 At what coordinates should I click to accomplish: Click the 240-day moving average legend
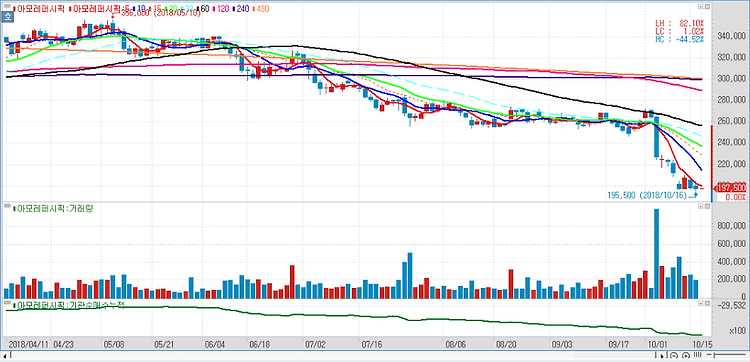[x=242, y=9]
